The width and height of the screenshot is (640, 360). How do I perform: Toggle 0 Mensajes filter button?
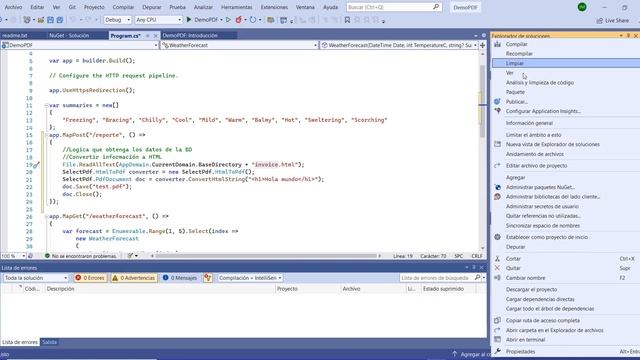[x=180, y=278]
